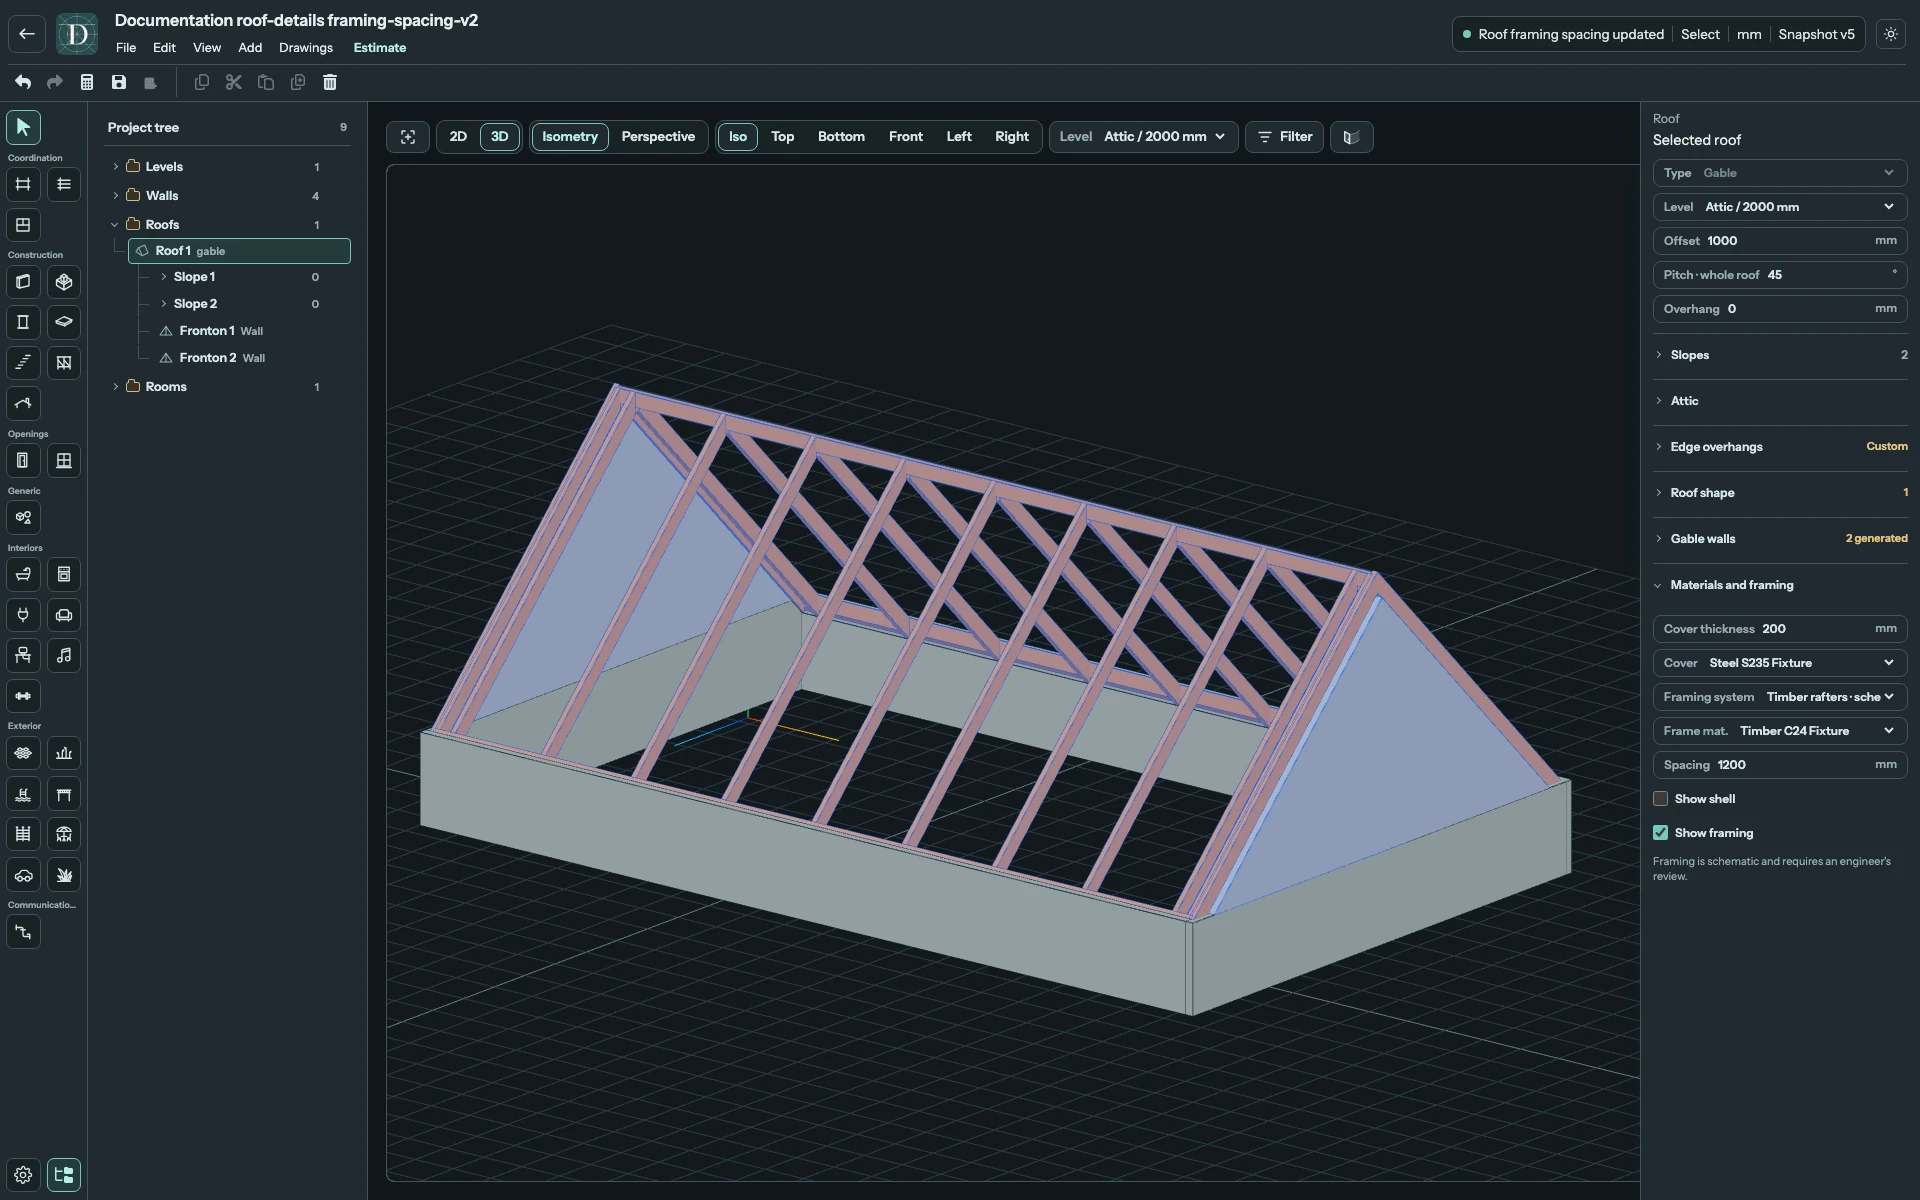This screenshot has height=1200, width=1920.
Task: Click the cut scissors icon
Action: click(234, 82)
